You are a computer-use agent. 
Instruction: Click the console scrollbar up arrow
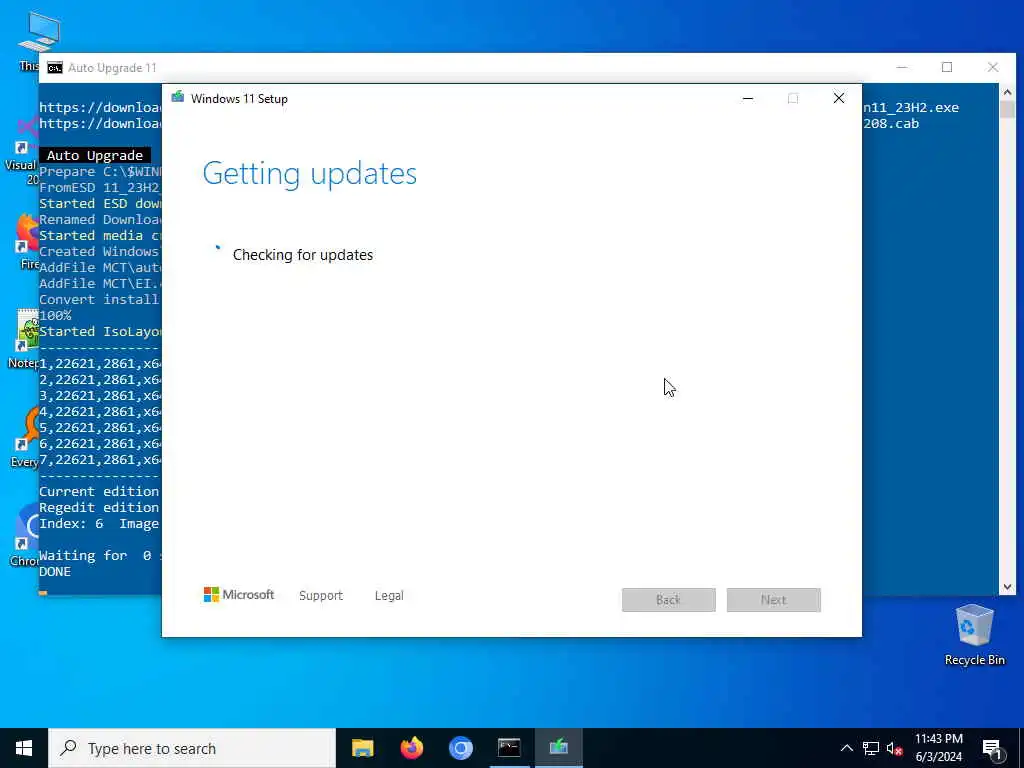(1007, 92)
